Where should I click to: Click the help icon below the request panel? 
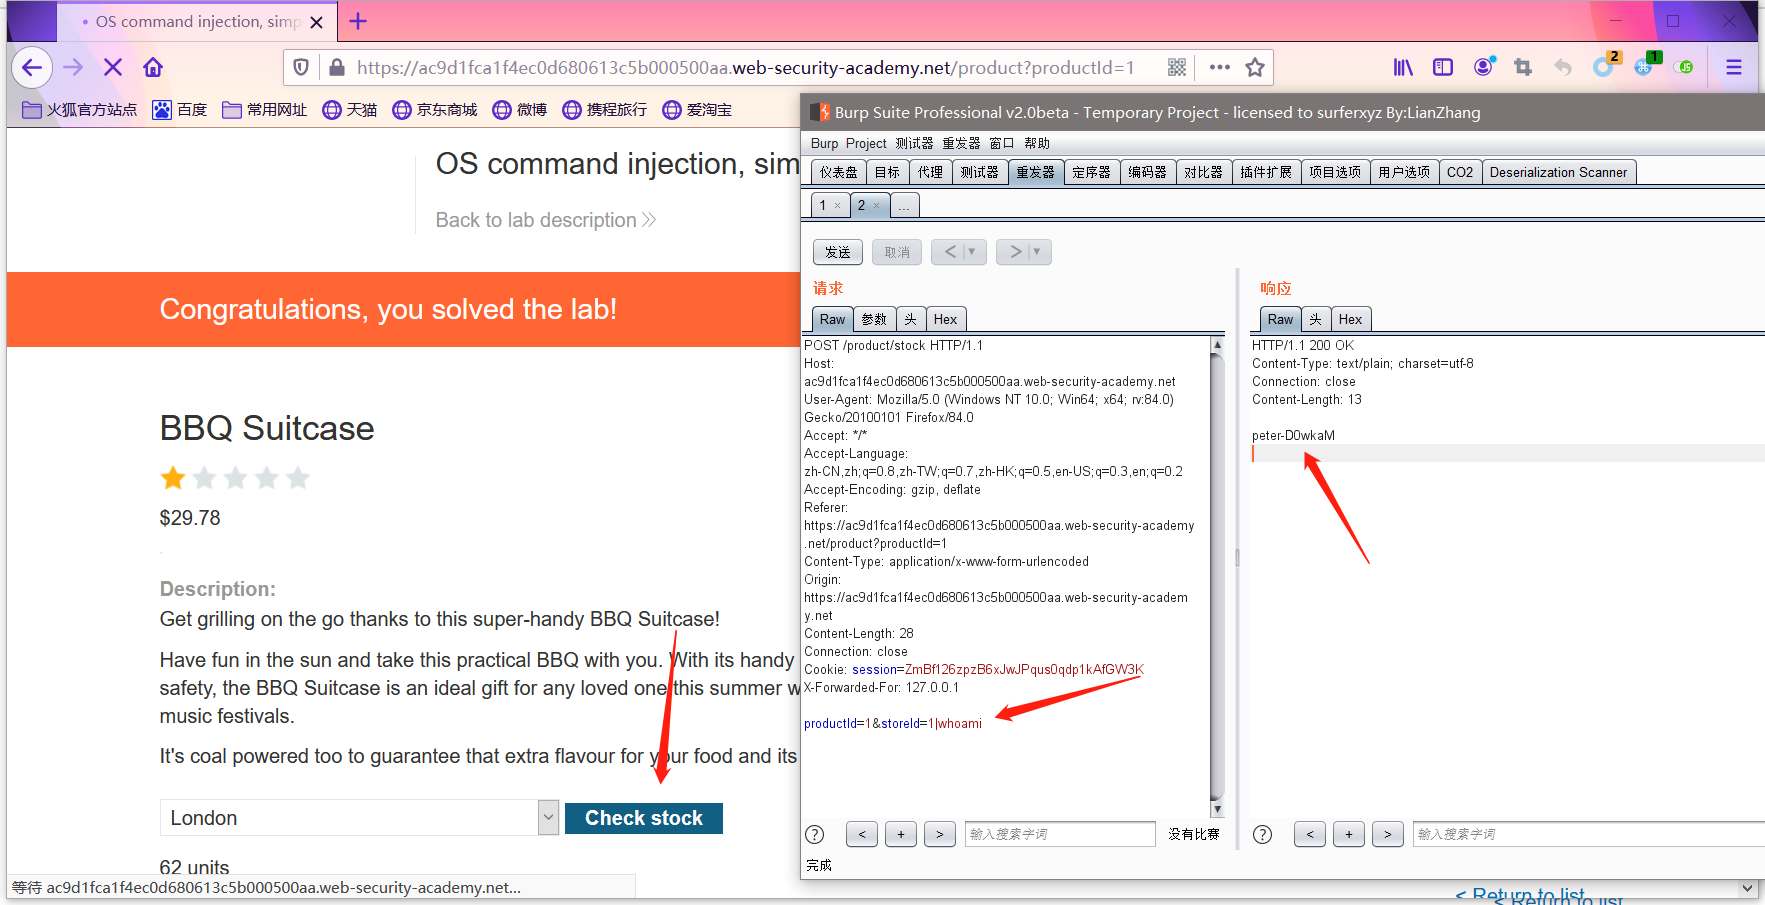814,833
